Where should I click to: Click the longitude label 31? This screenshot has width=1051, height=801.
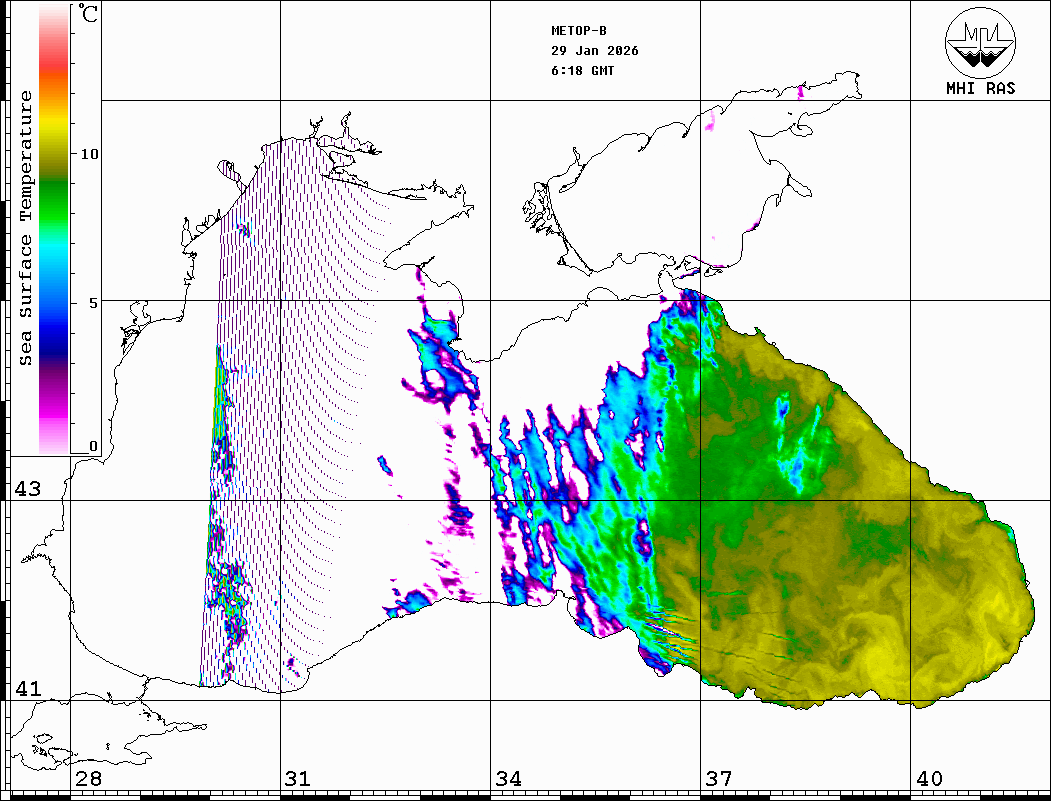point(297,779)
